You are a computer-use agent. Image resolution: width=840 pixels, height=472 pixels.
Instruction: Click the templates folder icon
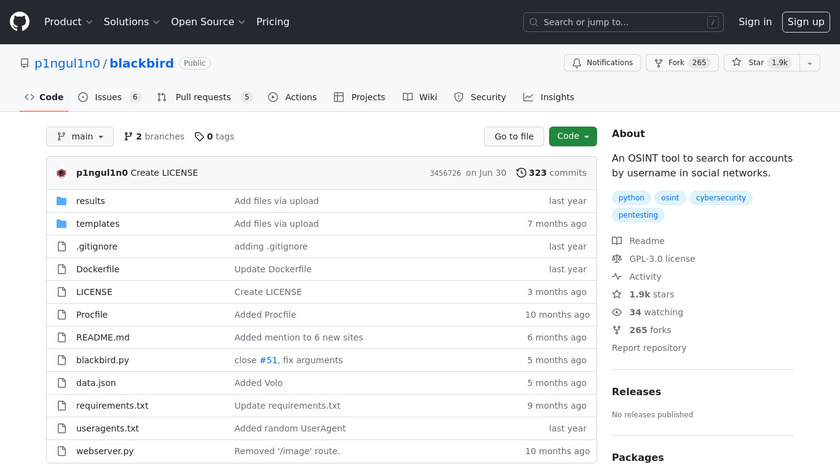[62, 223]
